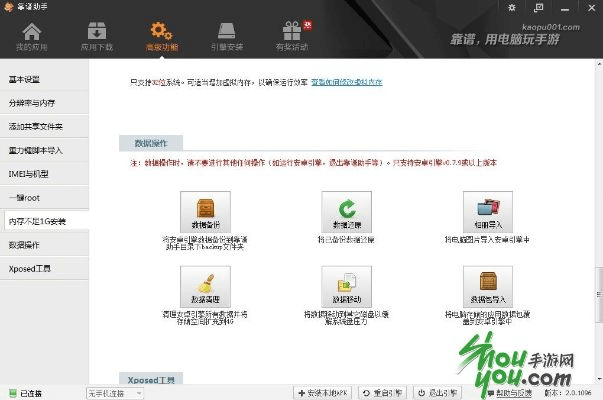
Task: Click the version number 2.0.1096 text
Action: coord(568,393)
